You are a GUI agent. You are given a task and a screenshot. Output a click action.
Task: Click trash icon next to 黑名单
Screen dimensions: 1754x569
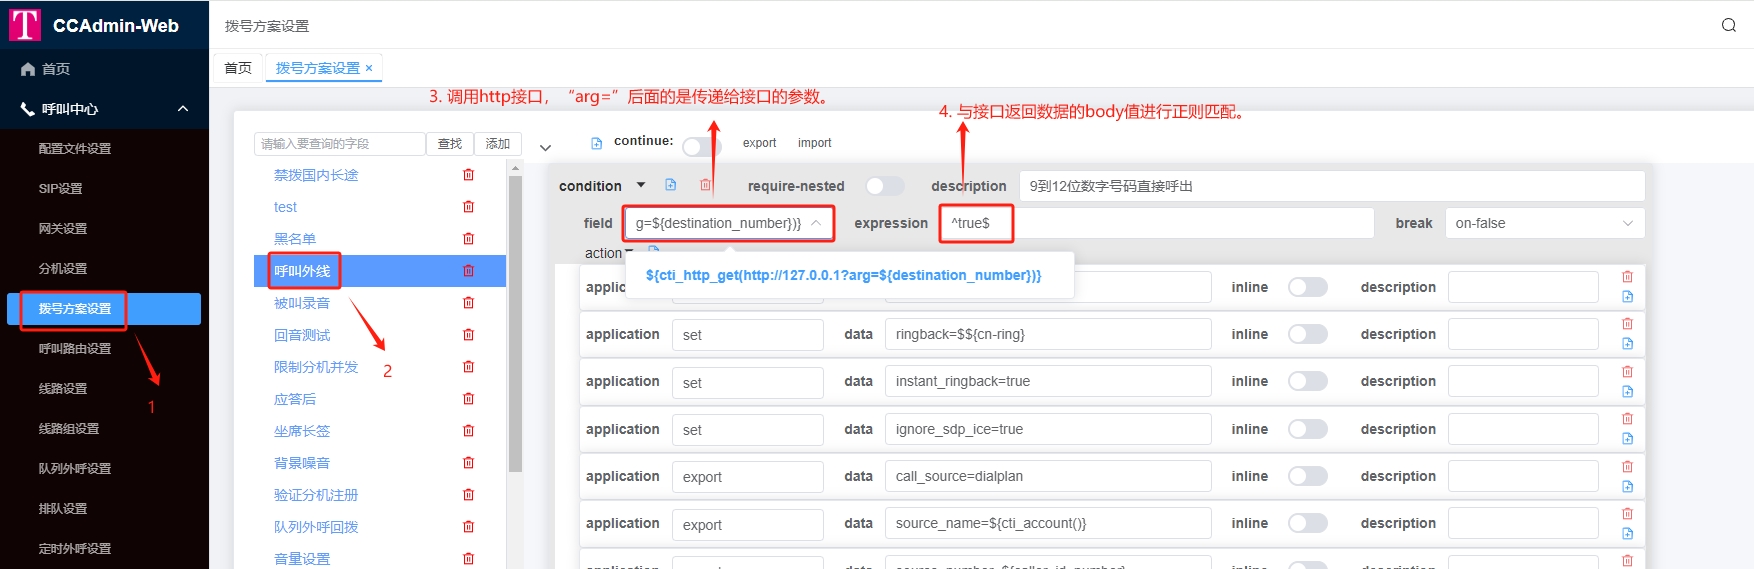[468, 239]
